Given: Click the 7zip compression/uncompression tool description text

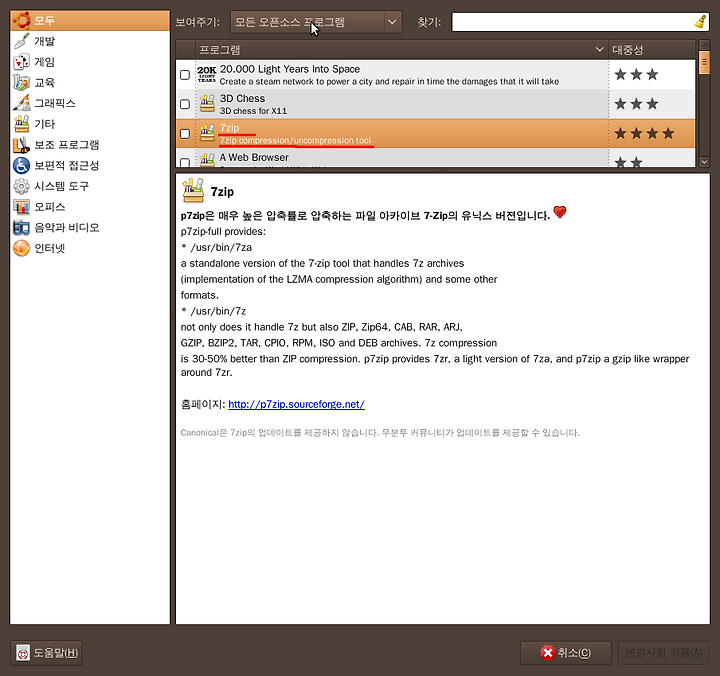Looking at the screenshot, I should (x=295, y=140).
